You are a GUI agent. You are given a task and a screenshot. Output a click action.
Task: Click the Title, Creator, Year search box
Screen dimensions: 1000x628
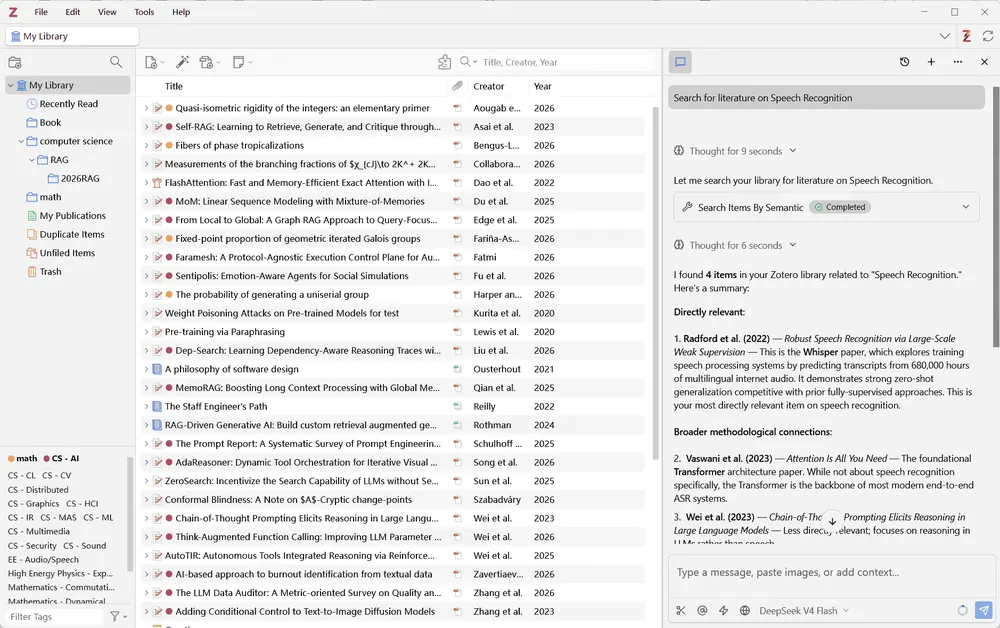(x=568, y=62)
